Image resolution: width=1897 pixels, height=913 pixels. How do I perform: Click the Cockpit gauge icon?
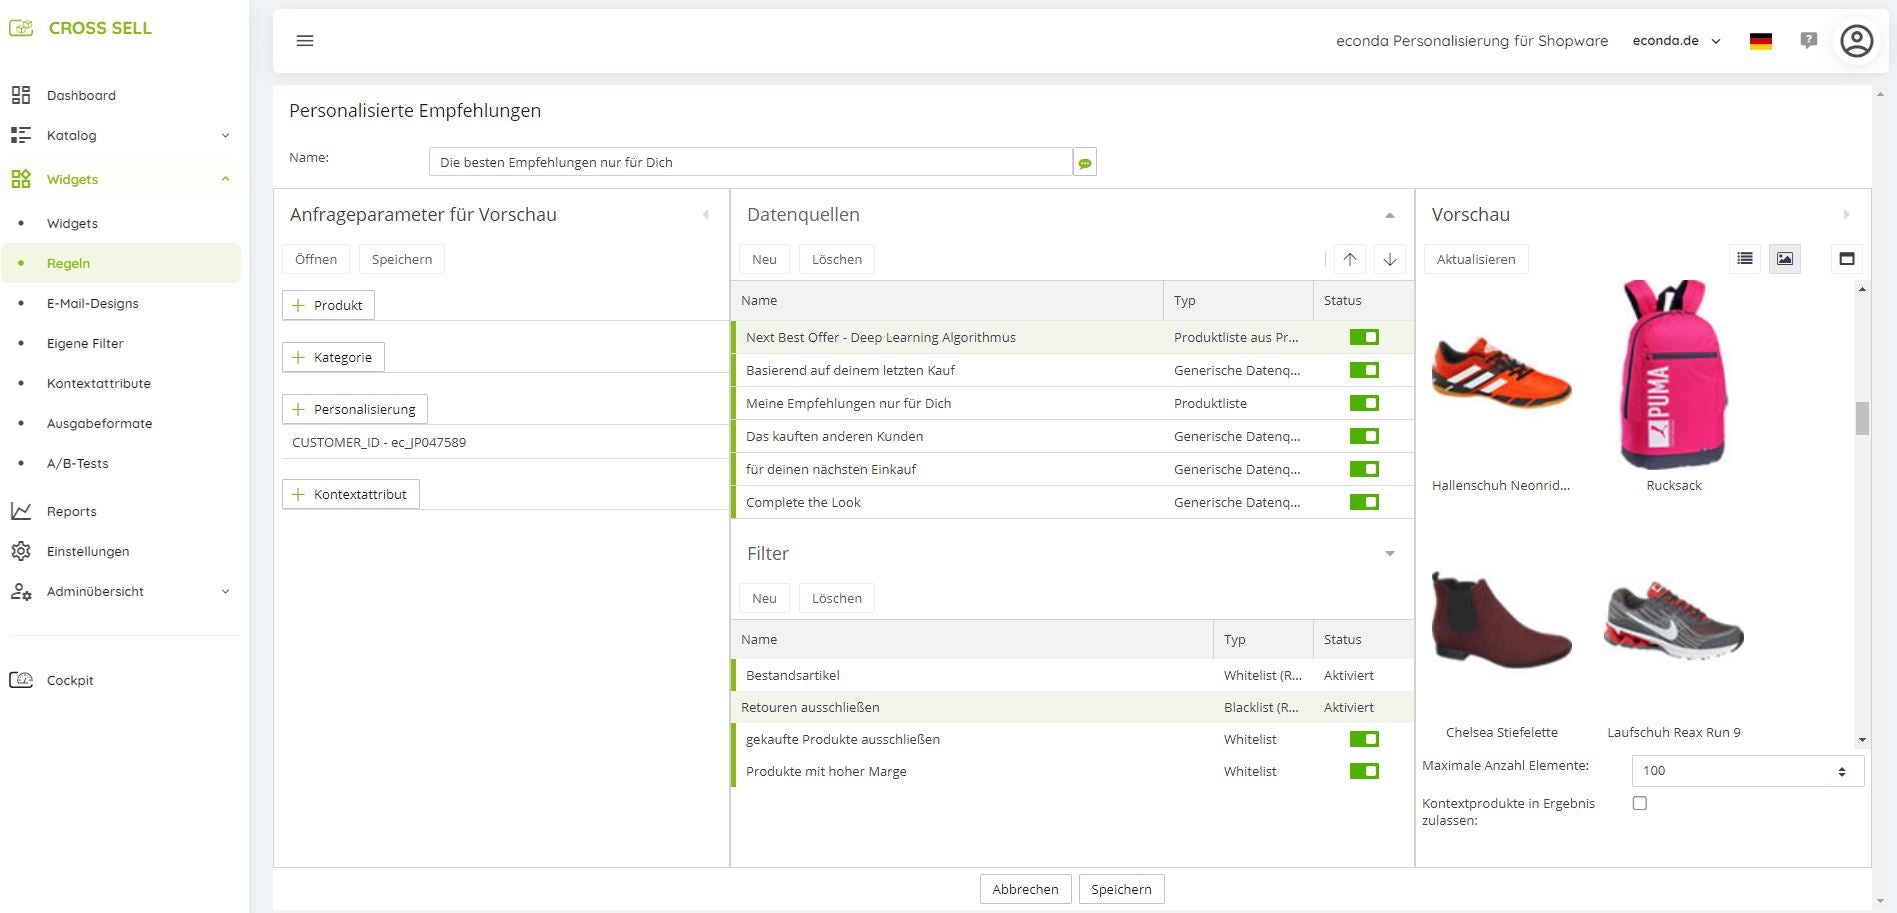21,680
